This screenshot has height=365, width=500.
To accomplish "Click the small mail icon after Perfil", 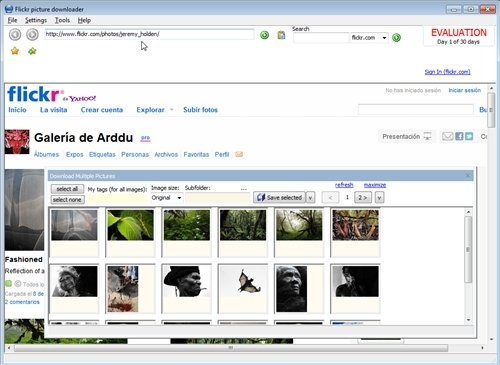I will (x=239, y=154).
